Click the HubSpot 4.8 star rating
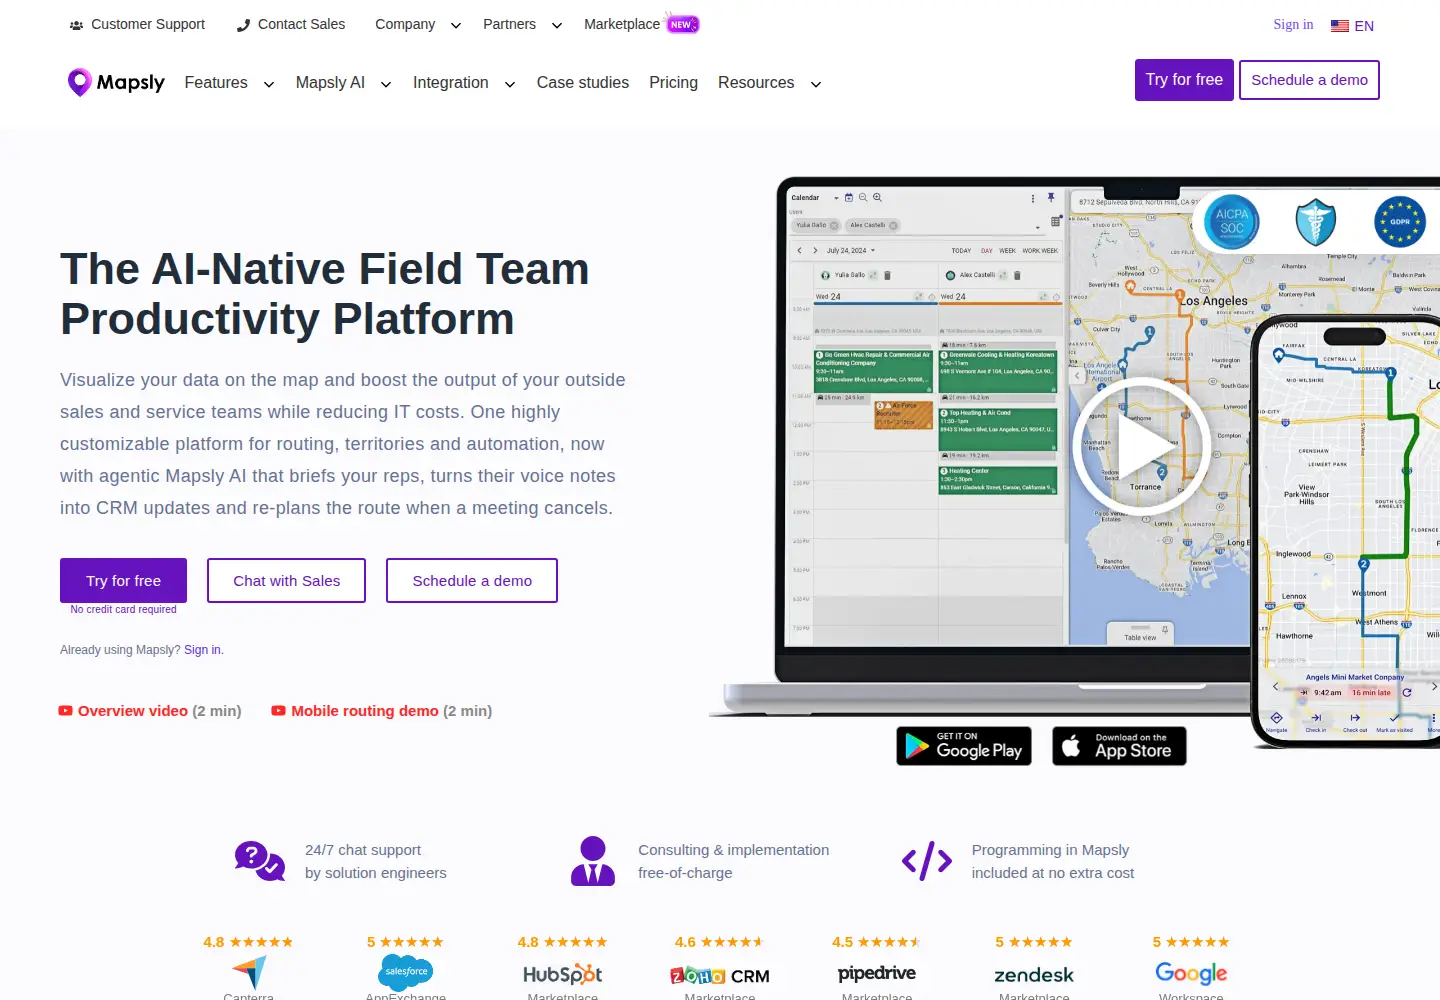The width and height of the screenshot is (1440, 1000). [x=563, y=942]
